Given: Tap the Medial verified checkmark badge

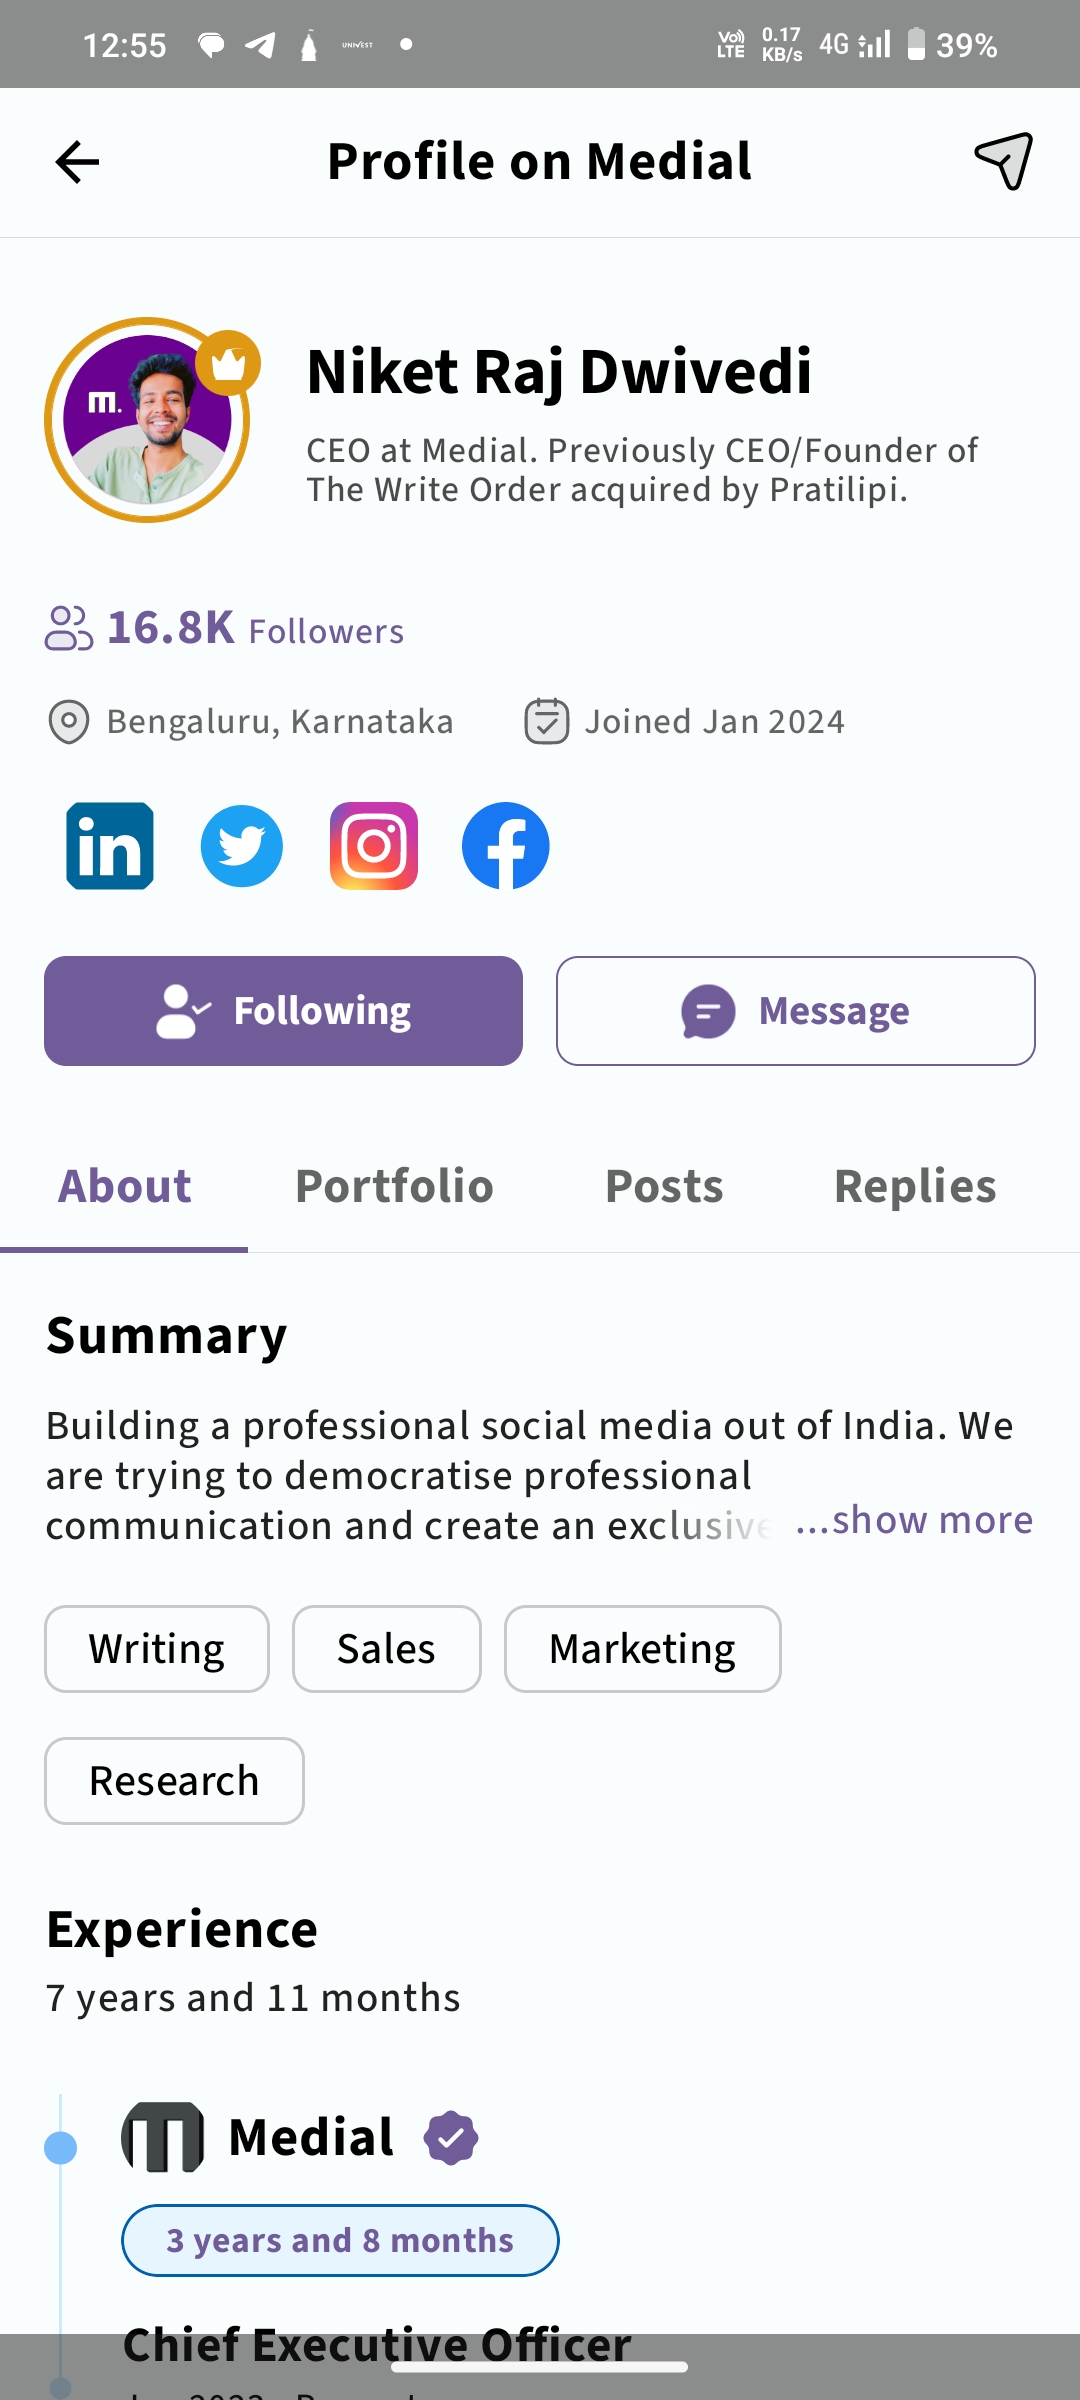Looking at the screenshot, I should [451, 2138].
